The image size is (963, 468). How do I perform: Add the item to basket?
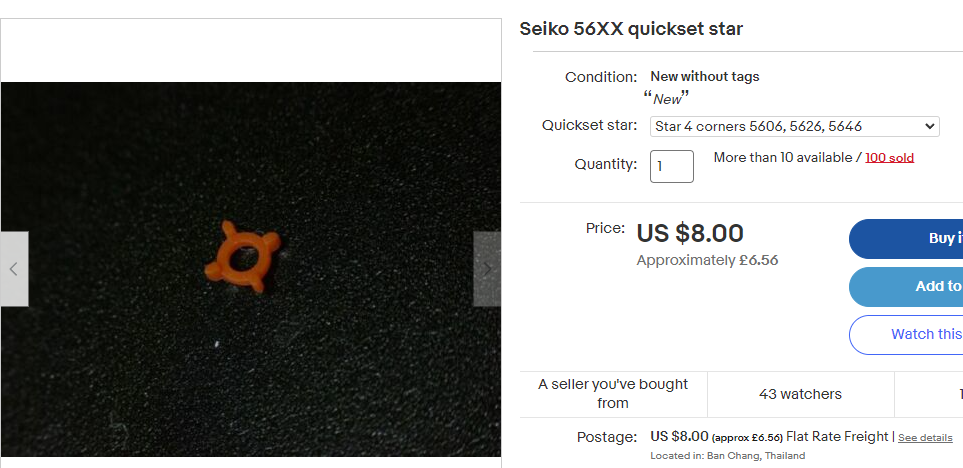coord(907,287)
